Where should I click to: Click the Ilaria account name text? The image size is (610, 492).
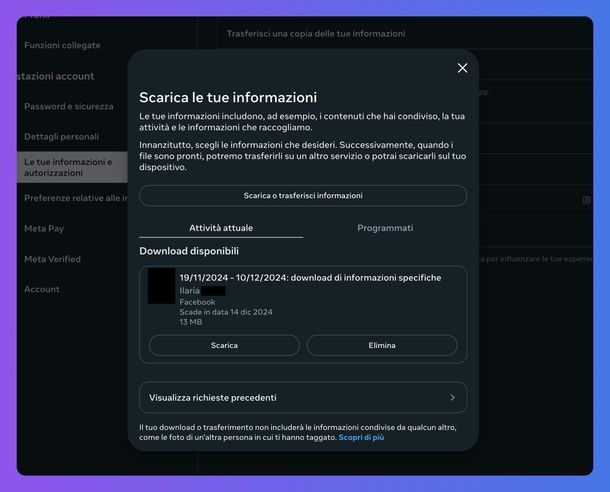(189, 291)
